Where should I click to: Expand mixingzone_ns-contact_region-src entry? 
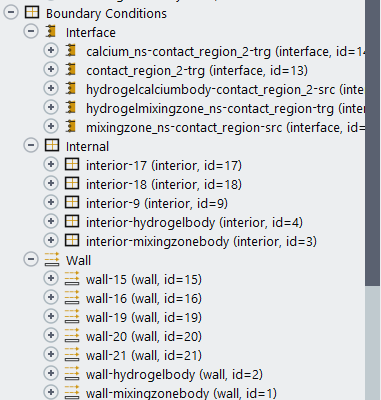click(51, 127)
